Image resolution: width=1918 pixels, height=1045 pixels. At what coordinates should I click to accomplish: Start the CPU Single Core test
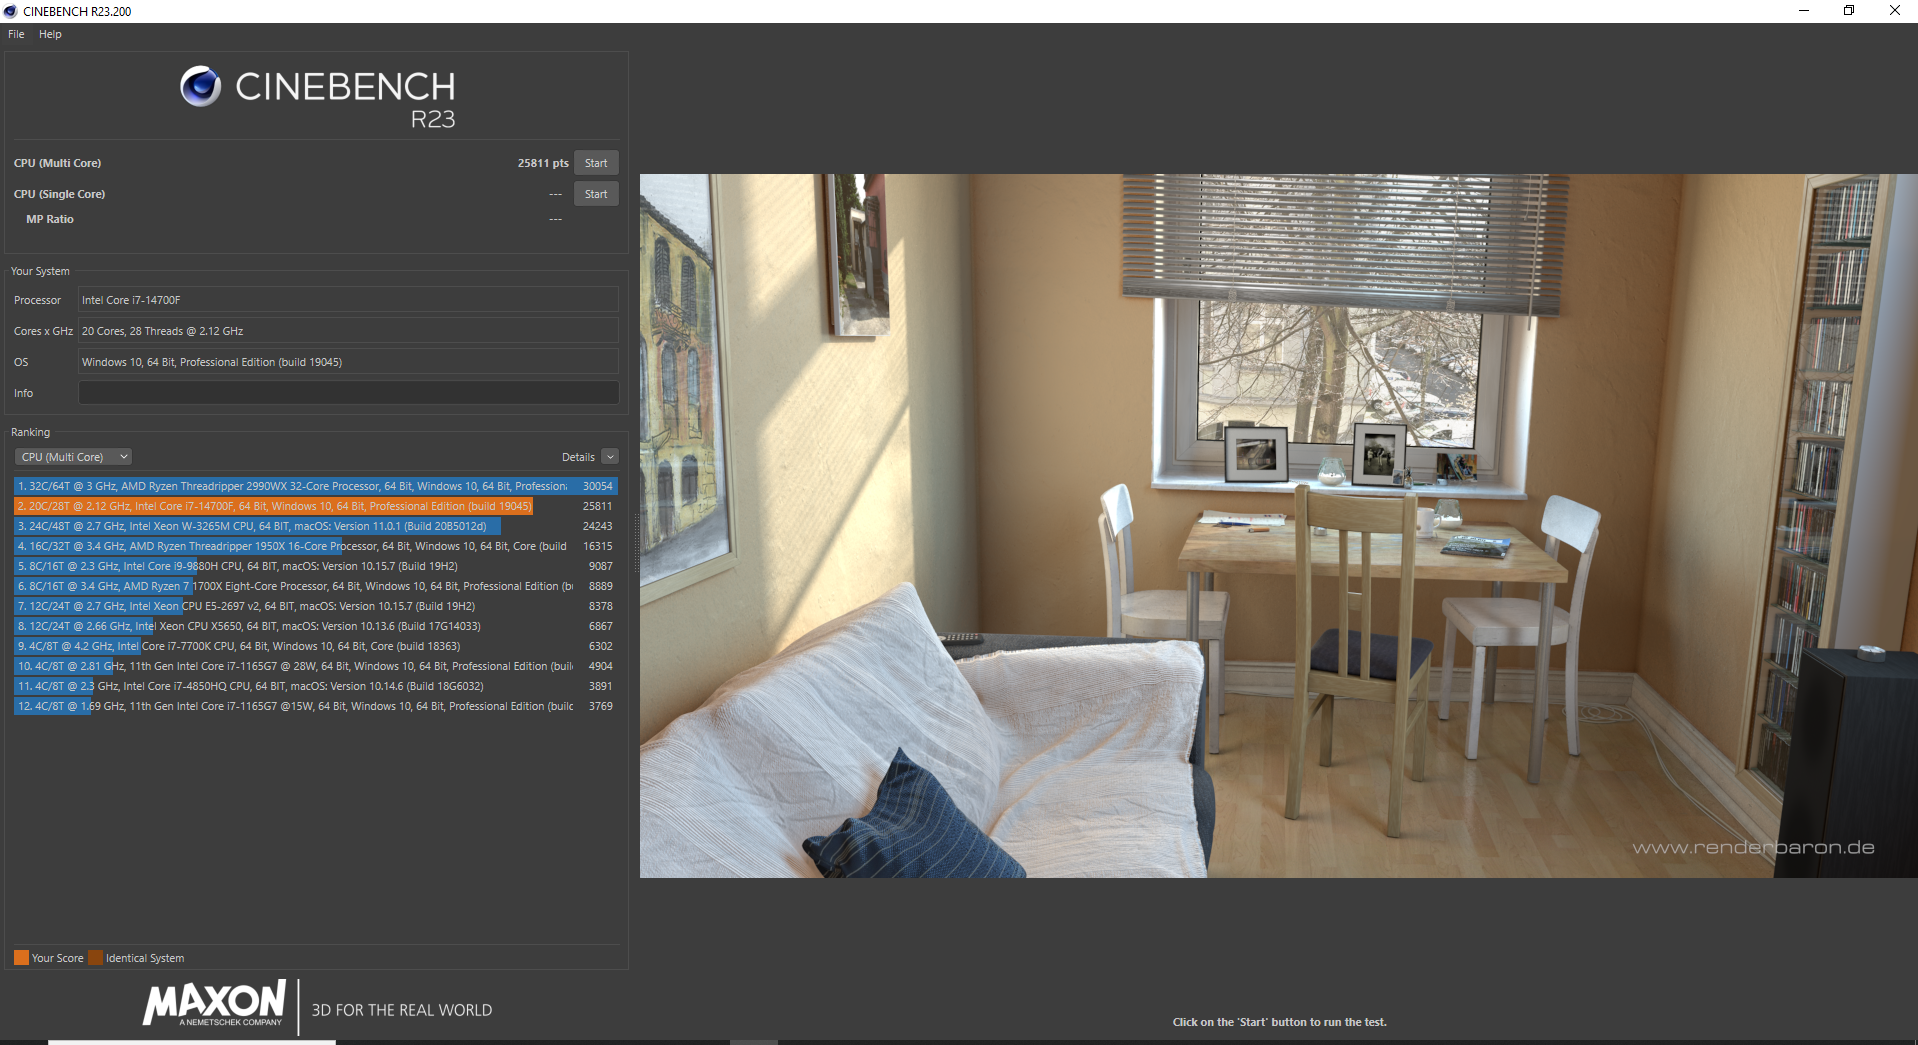point(596,194)
